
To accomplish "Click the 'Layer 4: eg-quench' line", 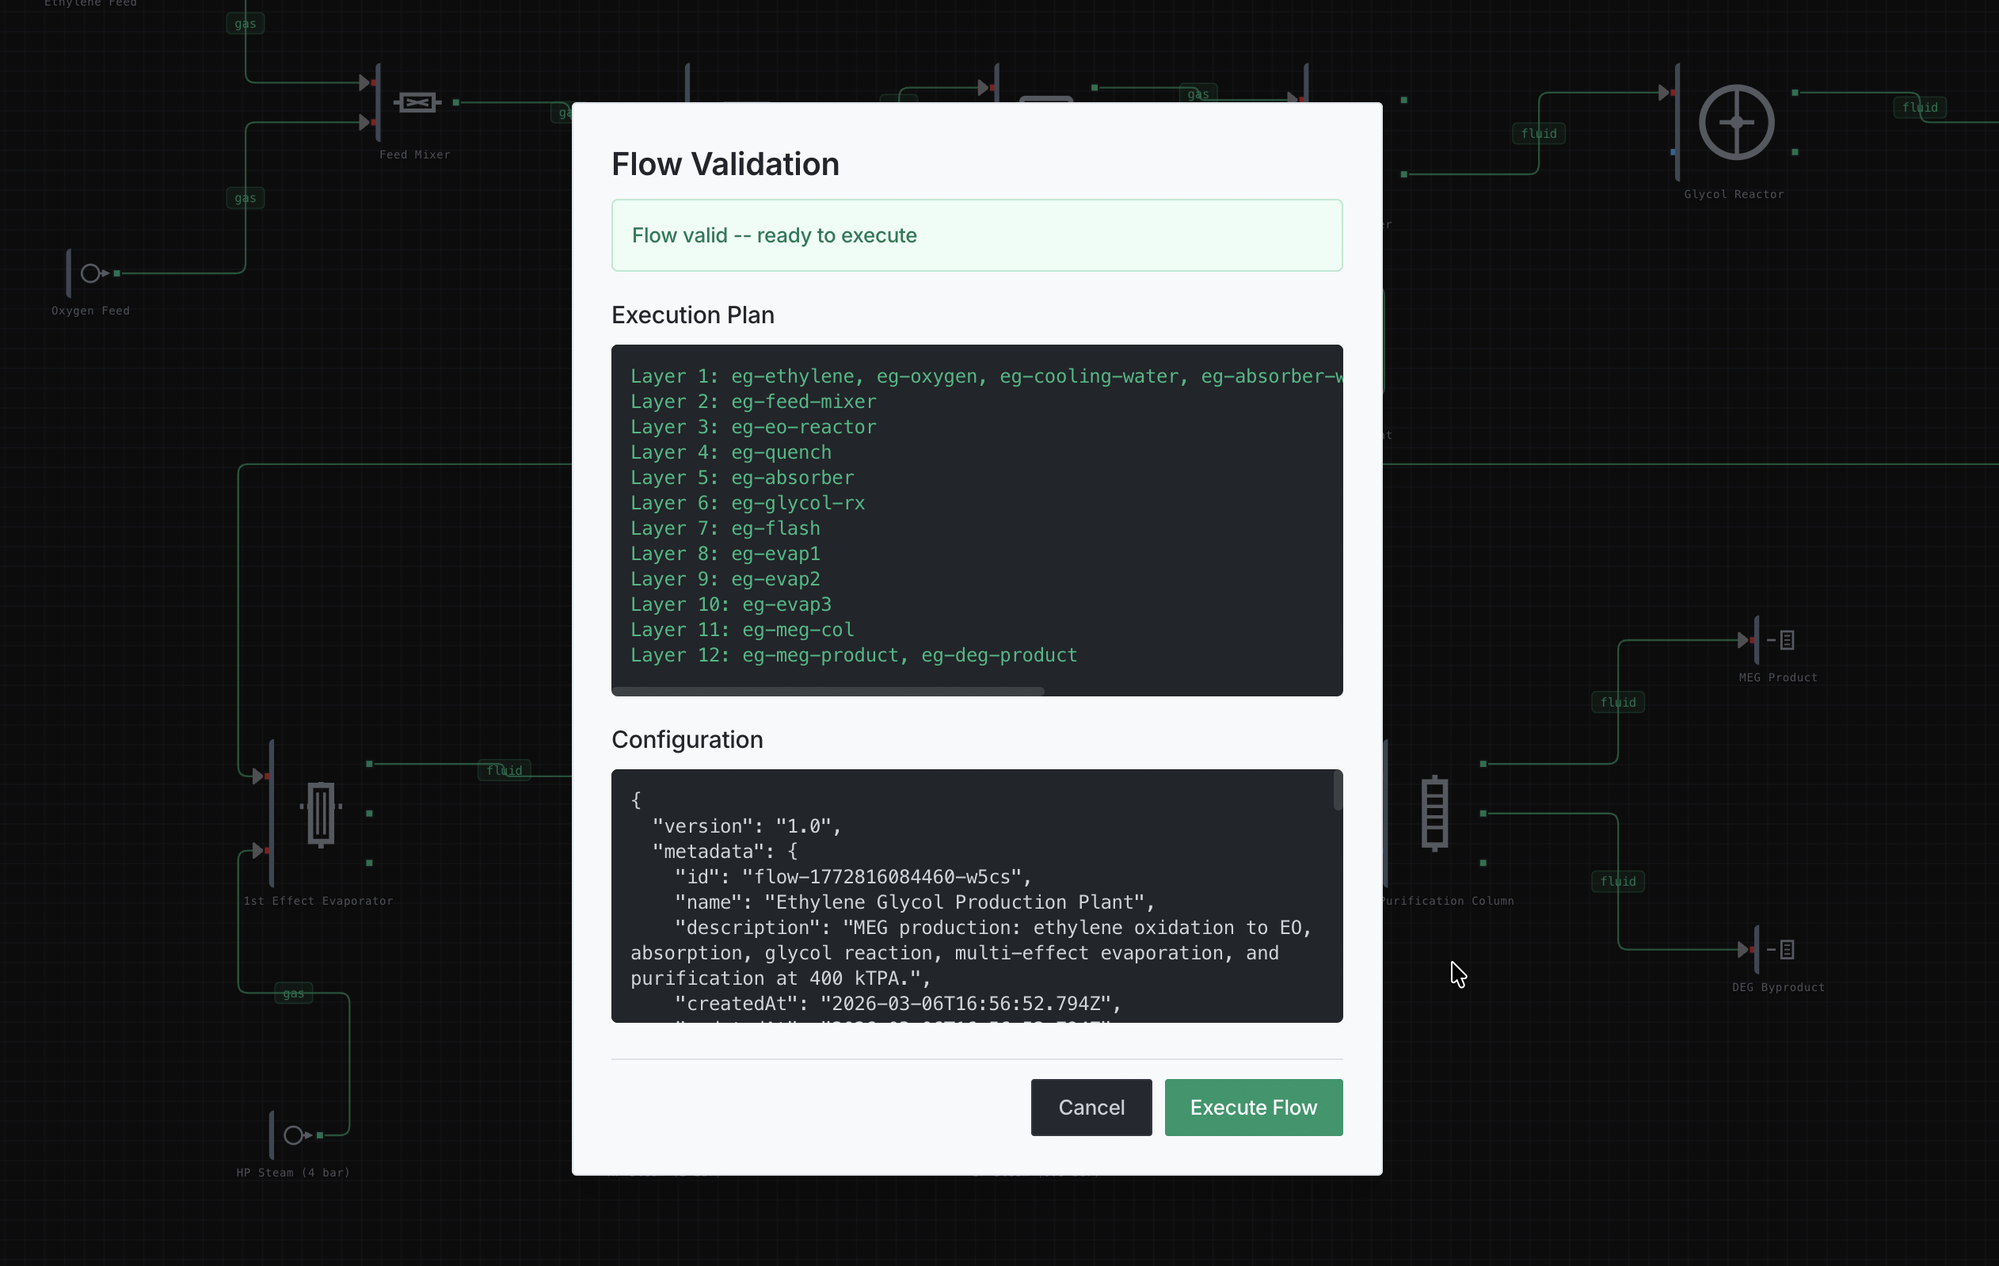I will [x=731, y=452].
